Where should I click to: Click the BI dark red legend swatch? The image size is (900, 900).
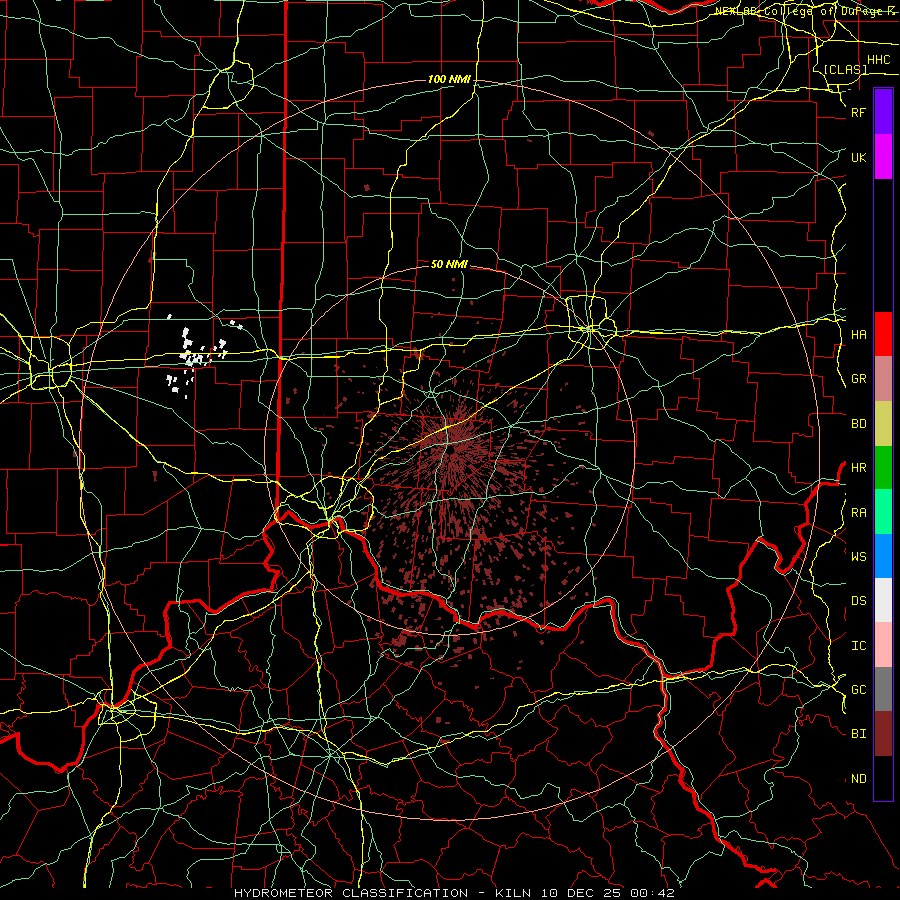click(883, 734)
